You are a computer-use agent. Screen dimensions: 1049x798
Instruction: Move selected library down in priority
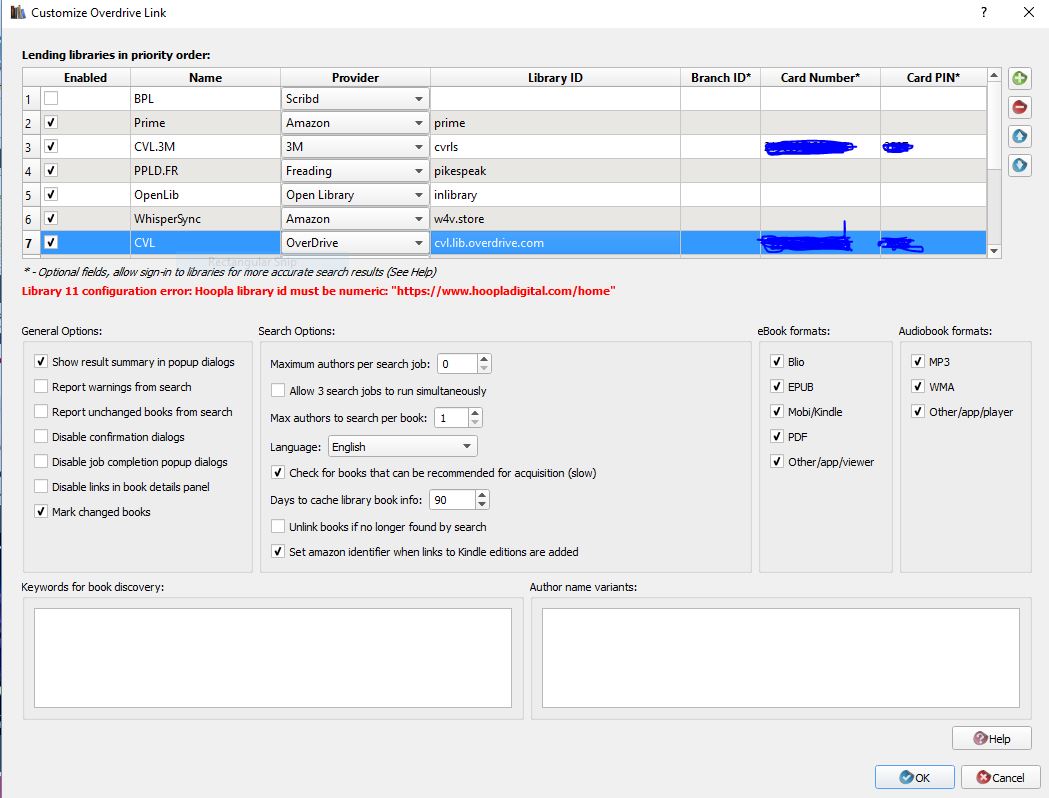click(x=1020, y=165)
